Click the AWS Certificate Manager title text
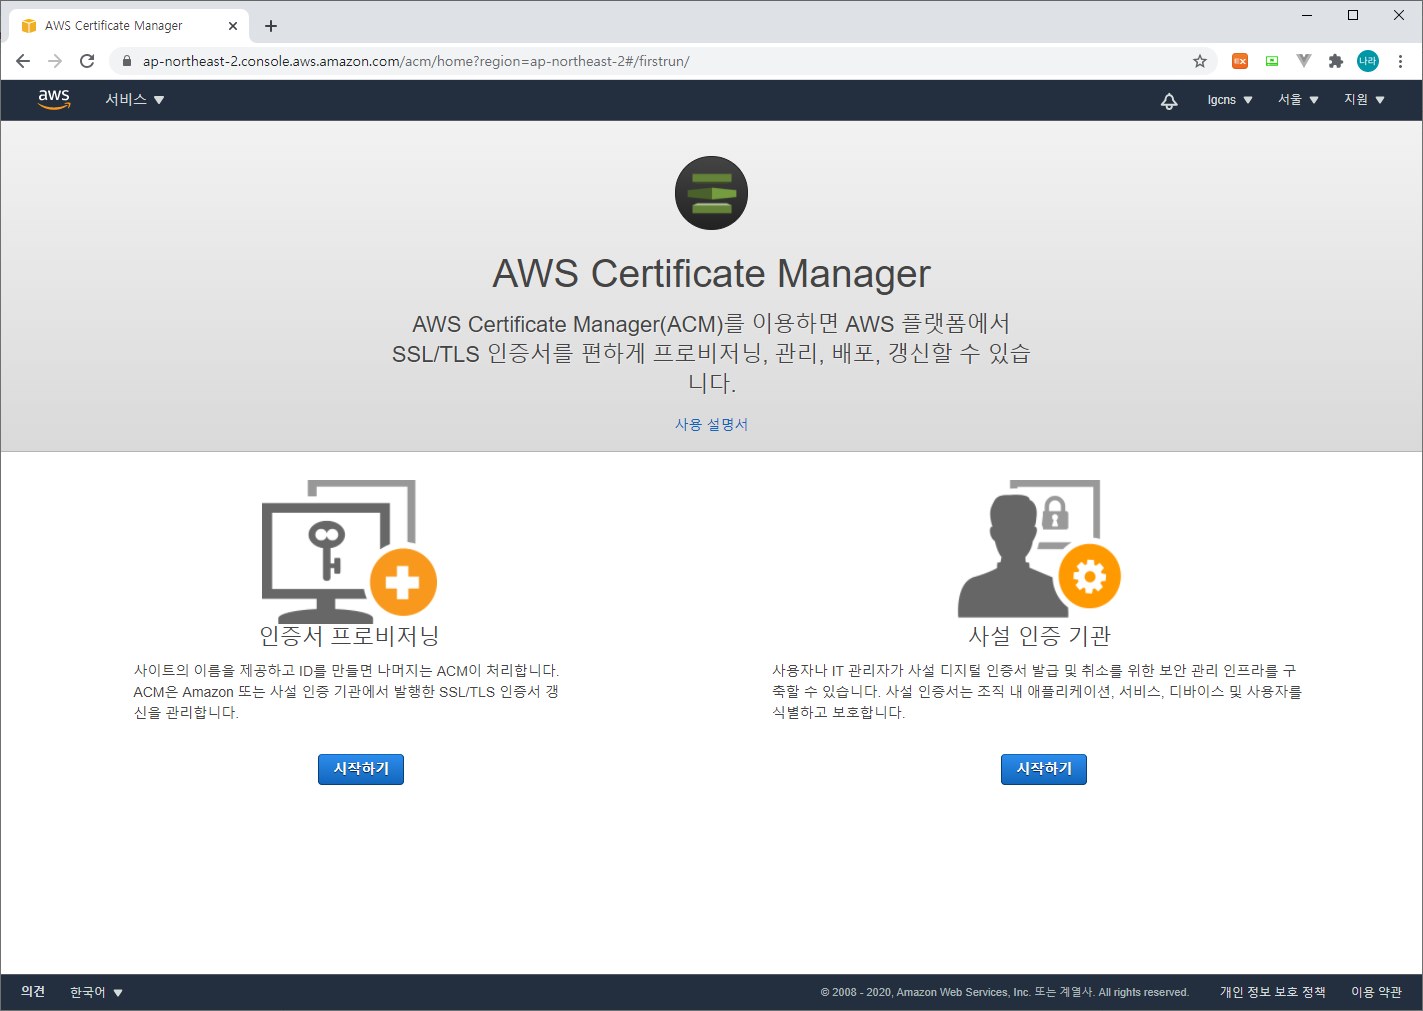Image resolution: width=1423 pixels, height=1011 pixels. 711,273
